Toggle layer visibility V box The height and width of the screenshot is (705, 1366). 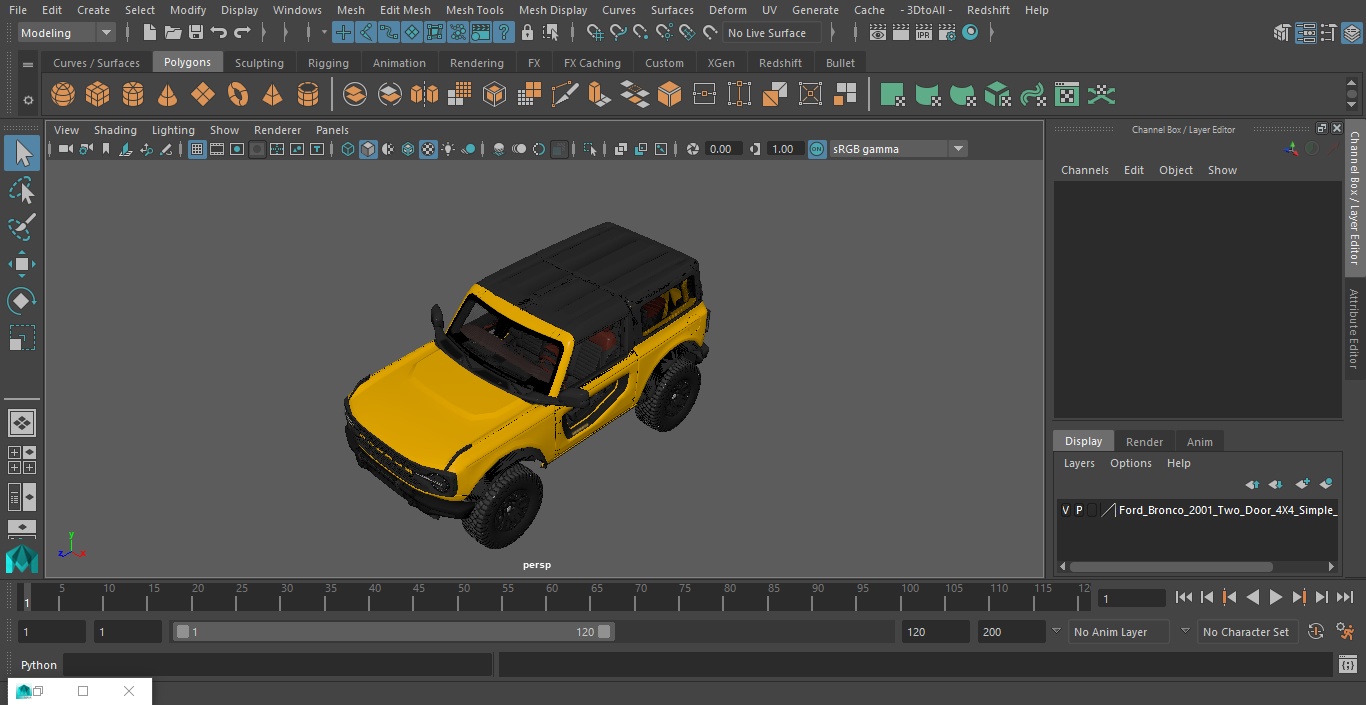(x=1065, y=510)
